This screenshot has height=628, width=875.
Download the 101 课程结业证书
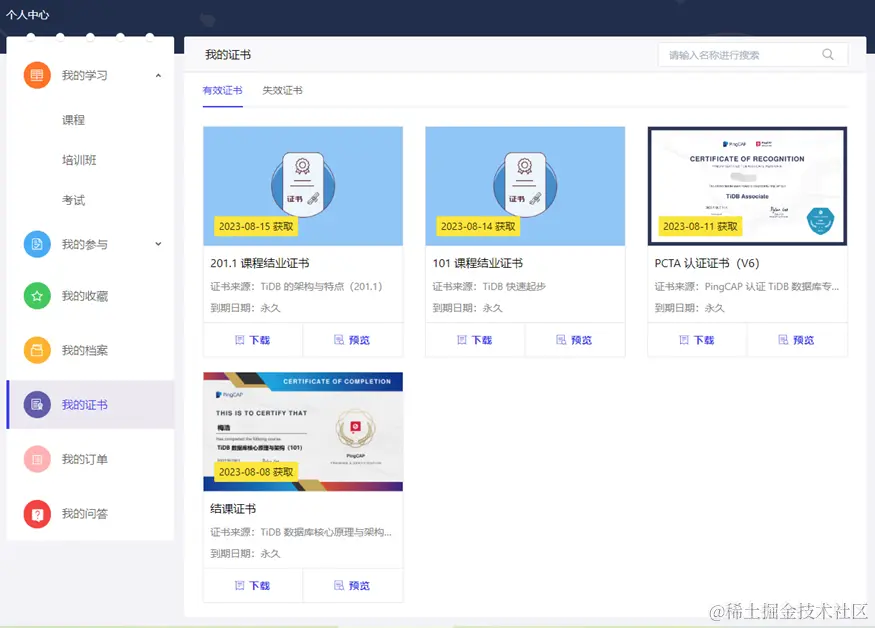[475, 340]
